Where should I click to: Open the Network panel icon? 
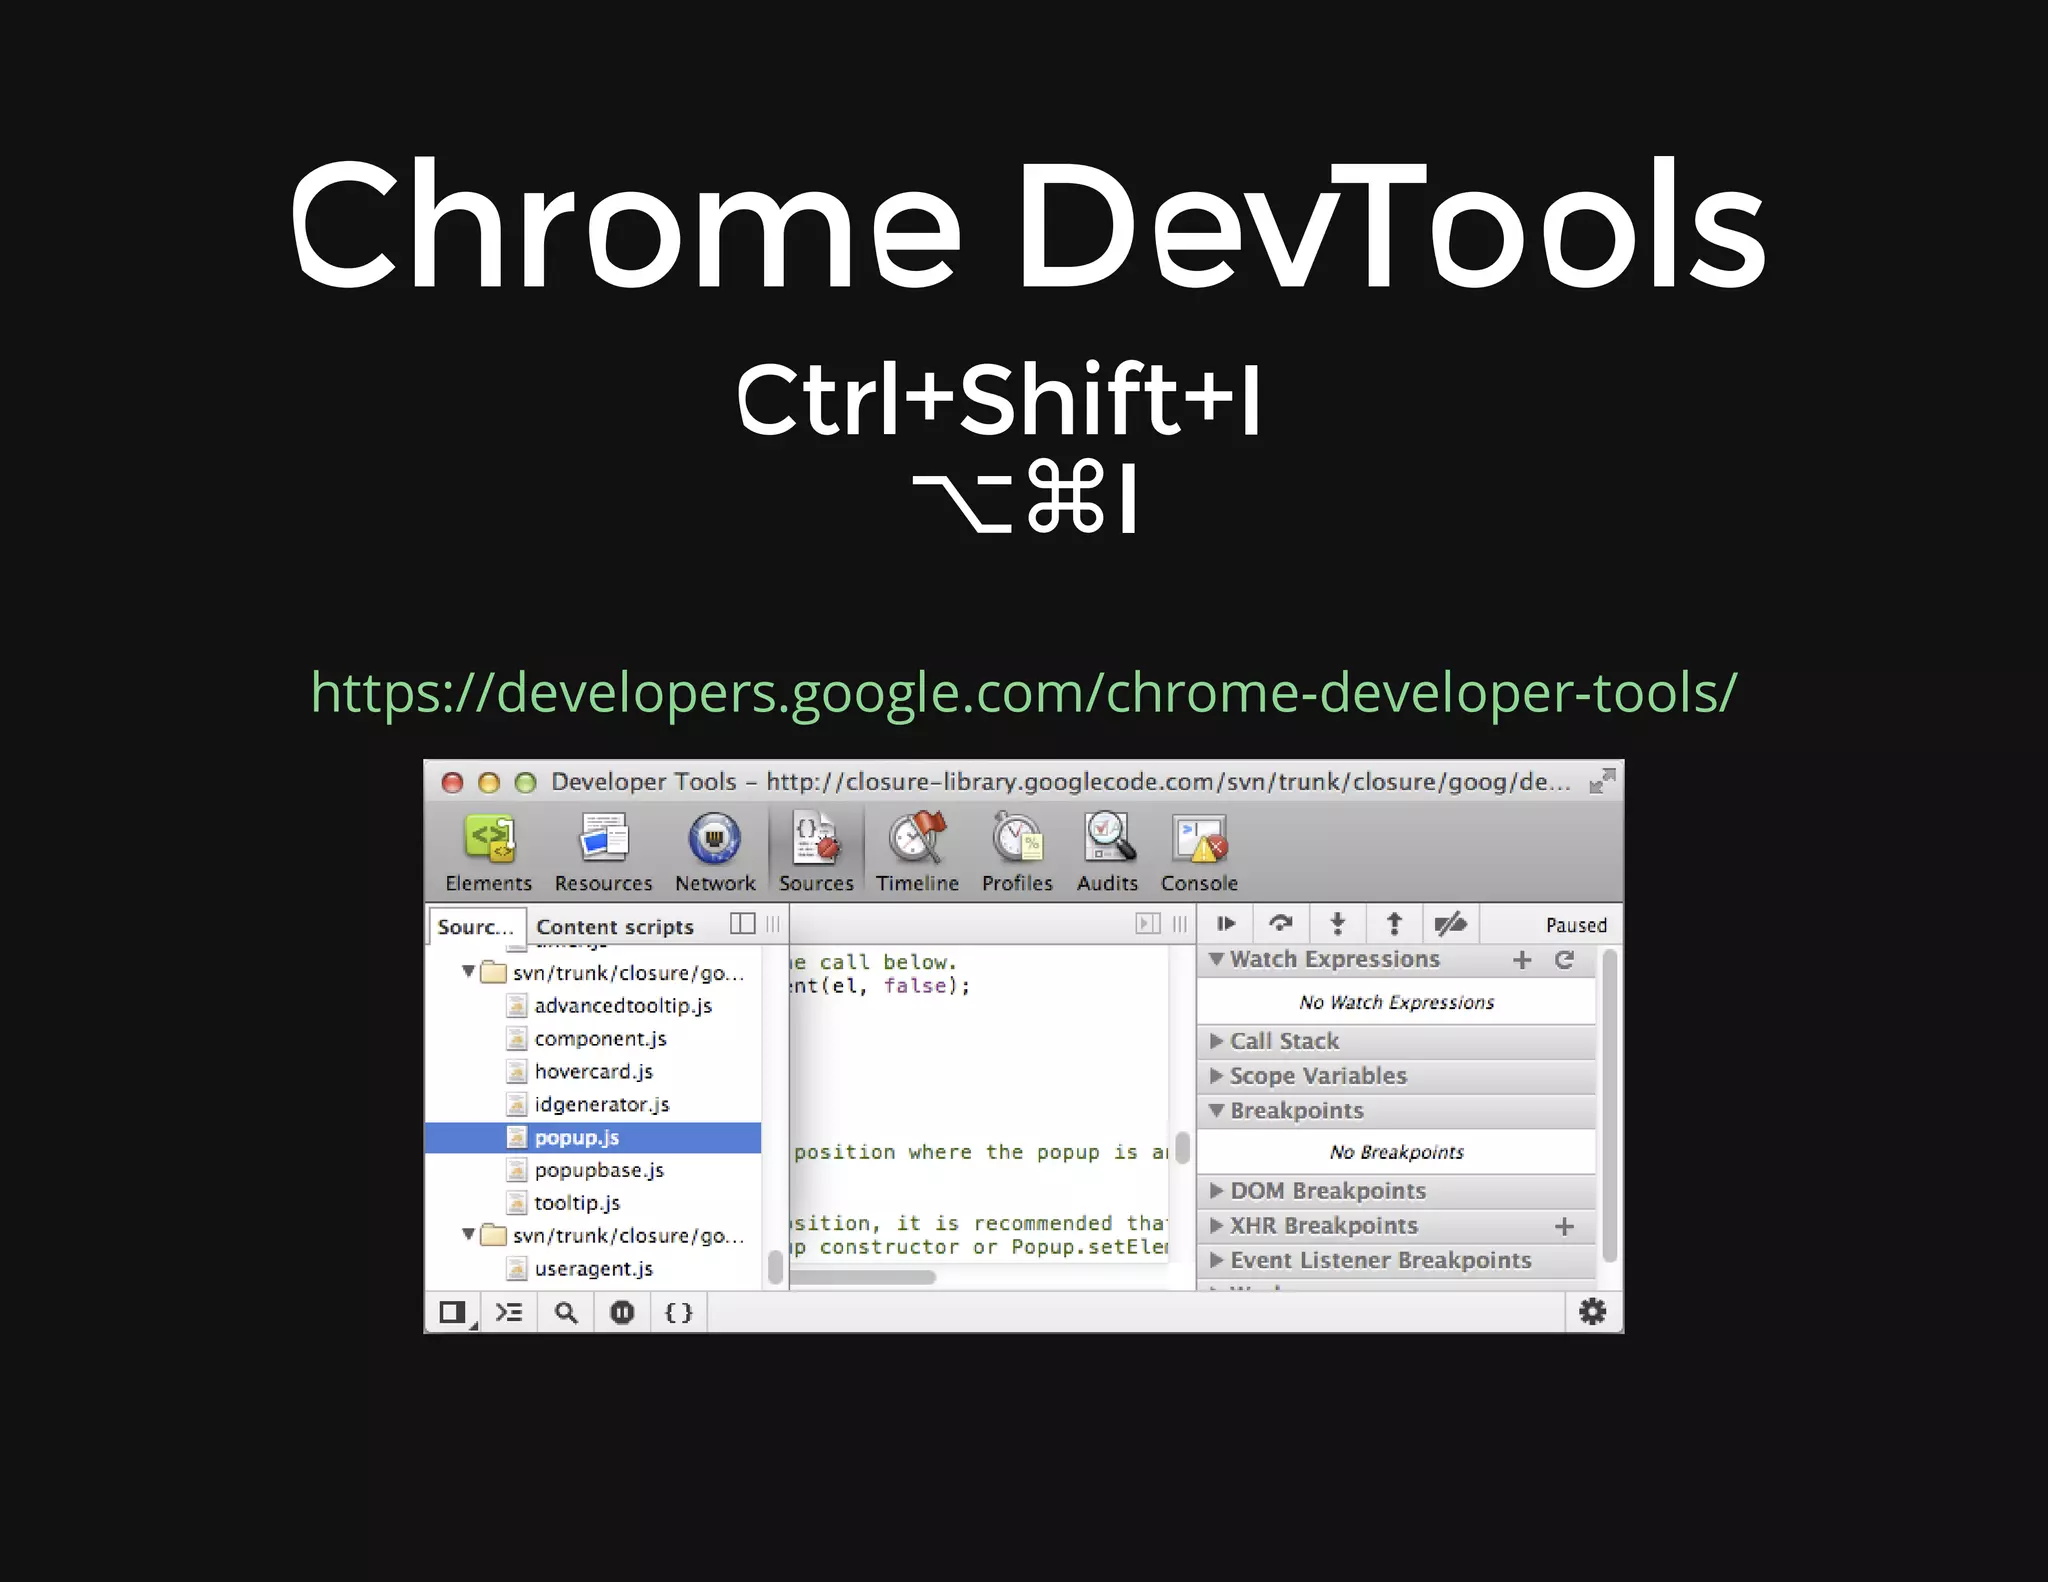714,838
